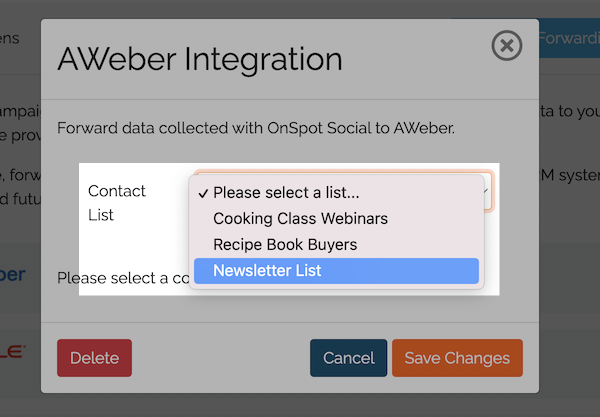The image size is (600, 417).
Task: Click the Contact List dropdown arrow
Action: 486,188
